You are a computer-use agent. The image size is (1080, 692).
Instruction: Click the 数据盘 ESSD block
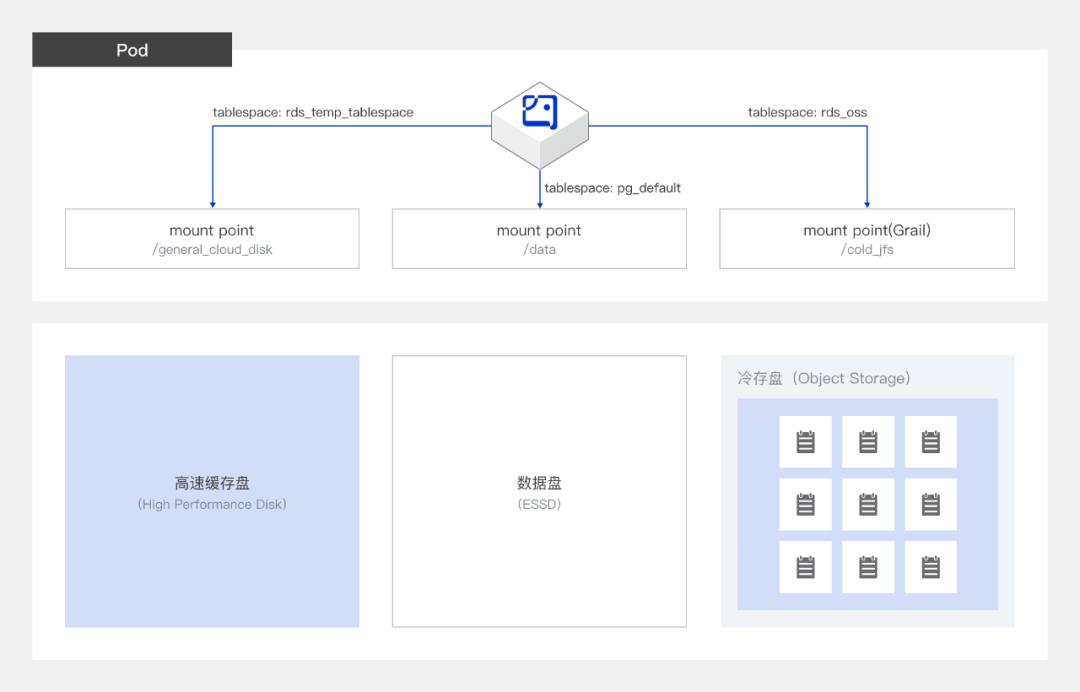pos(539,492)
